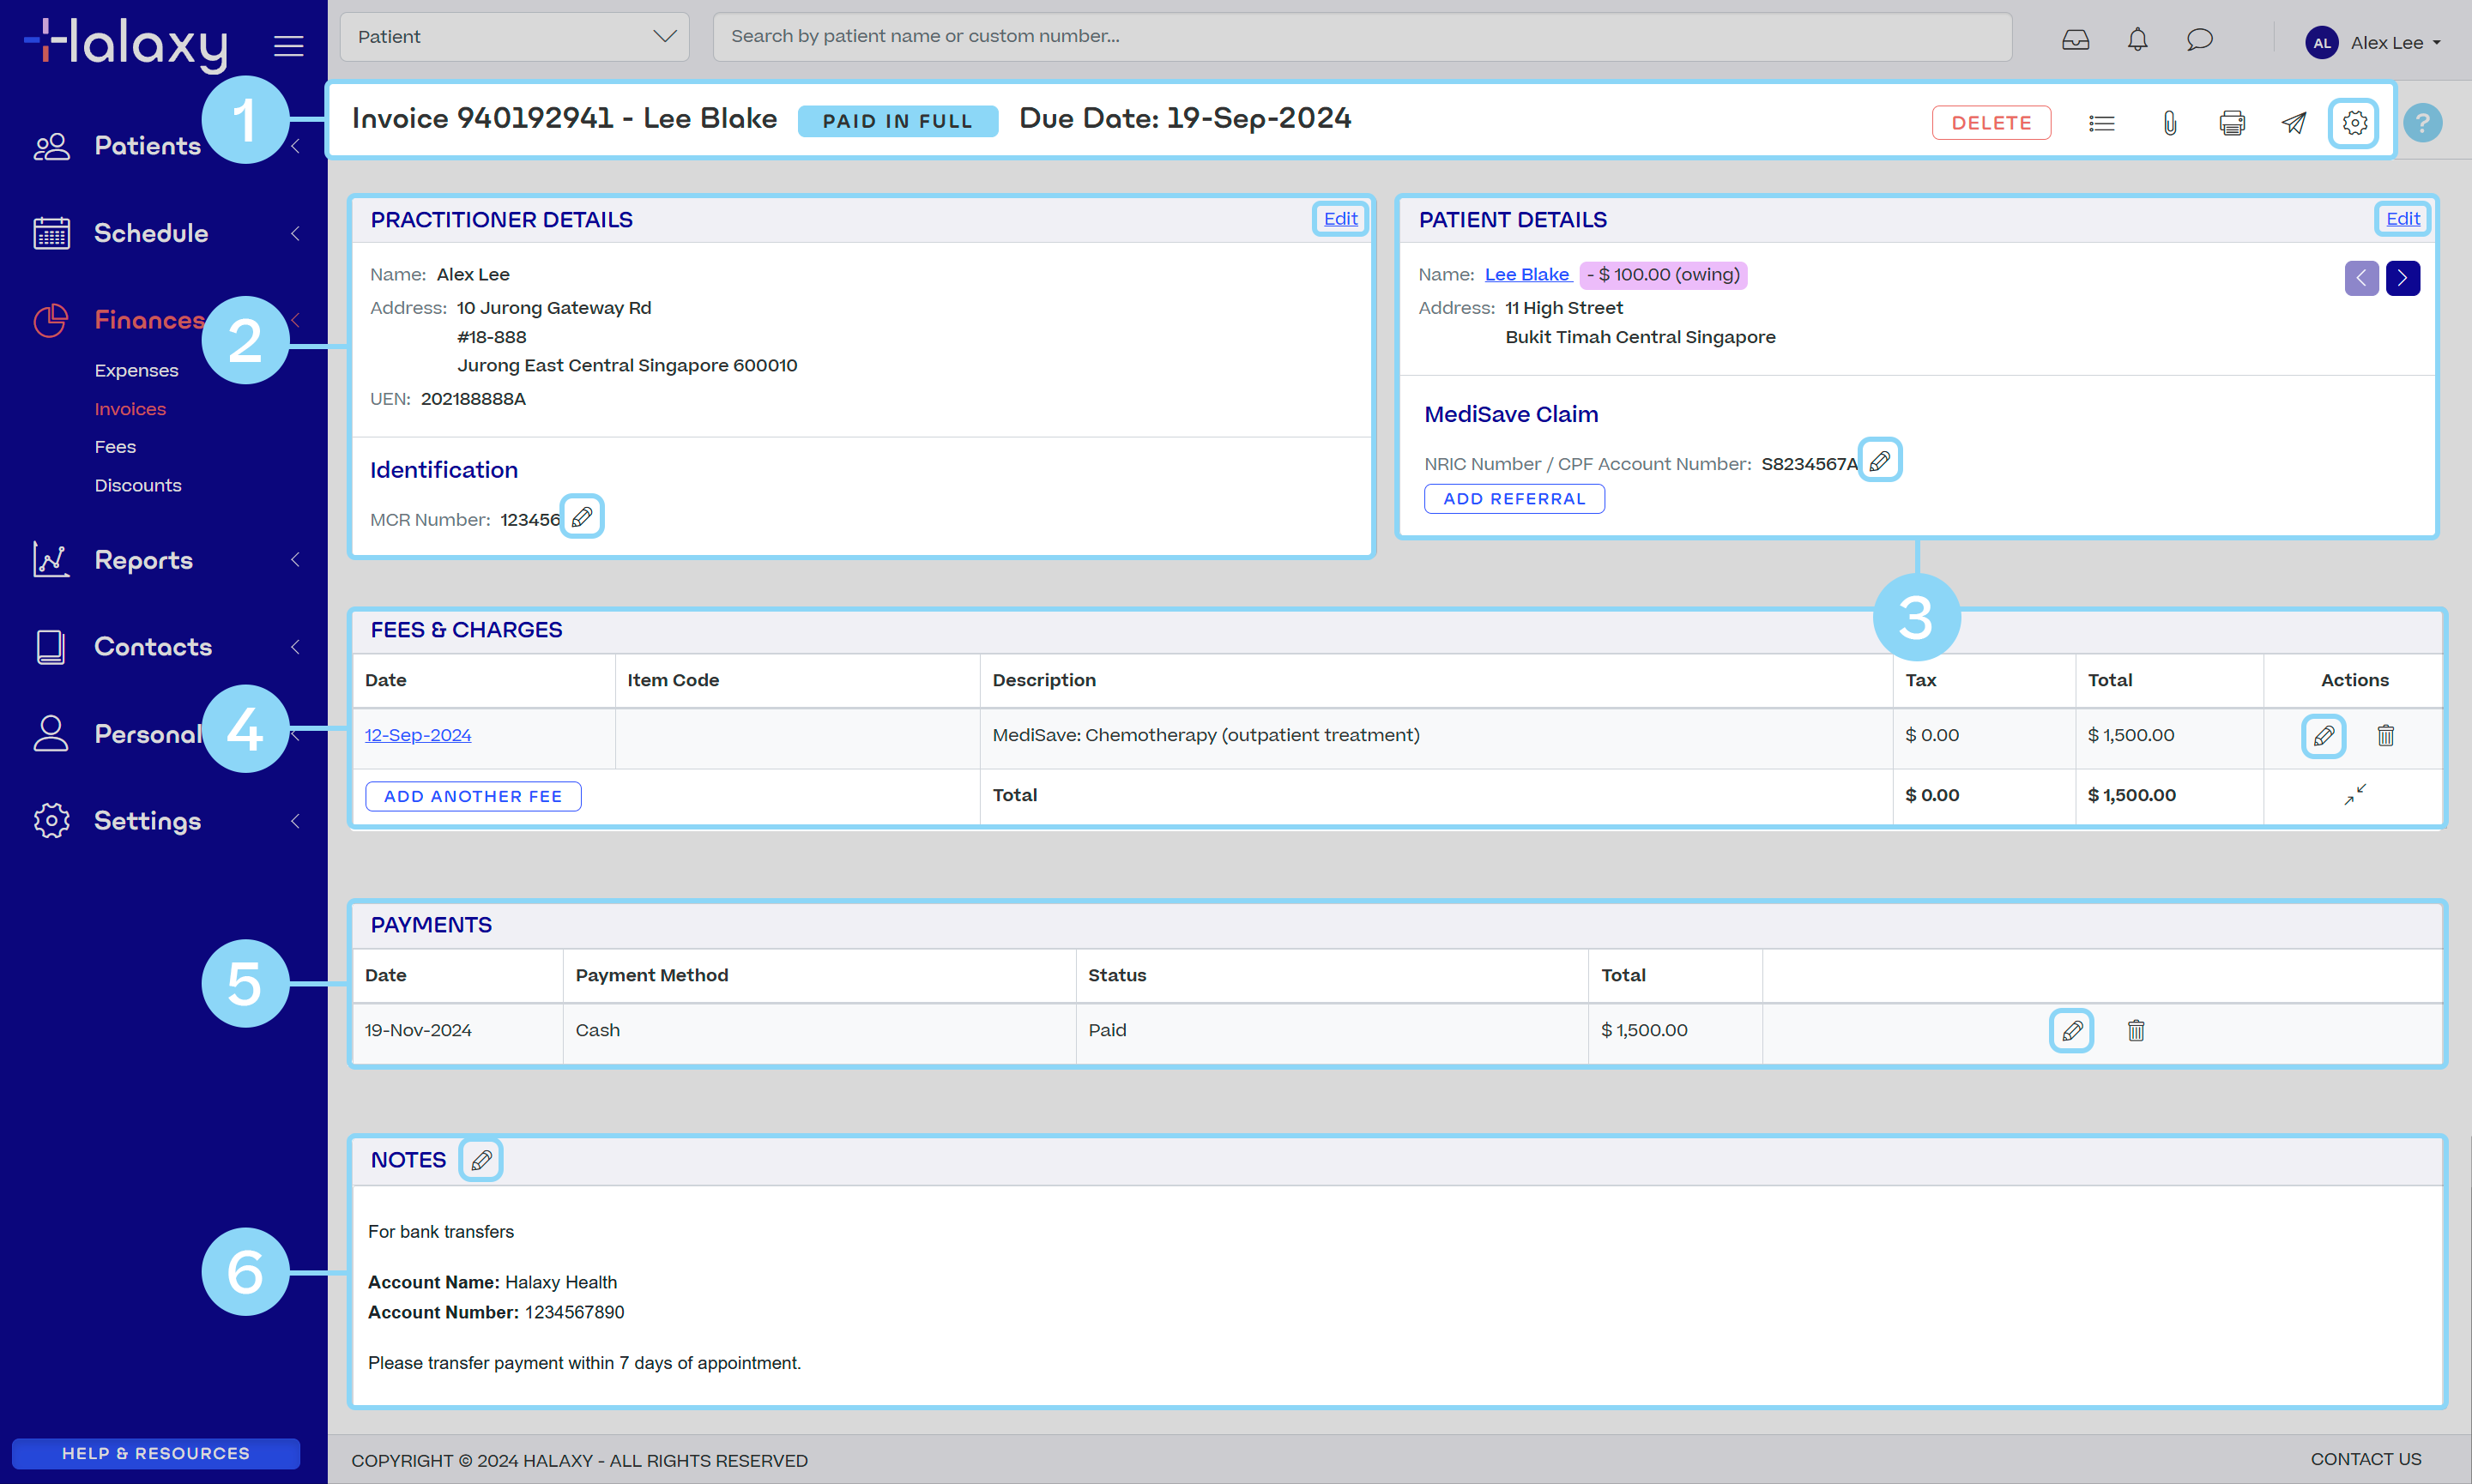The image size is (2472, 1484).
Task: Go to next patient invoice arrow
Action: (x=2402, y=278)
